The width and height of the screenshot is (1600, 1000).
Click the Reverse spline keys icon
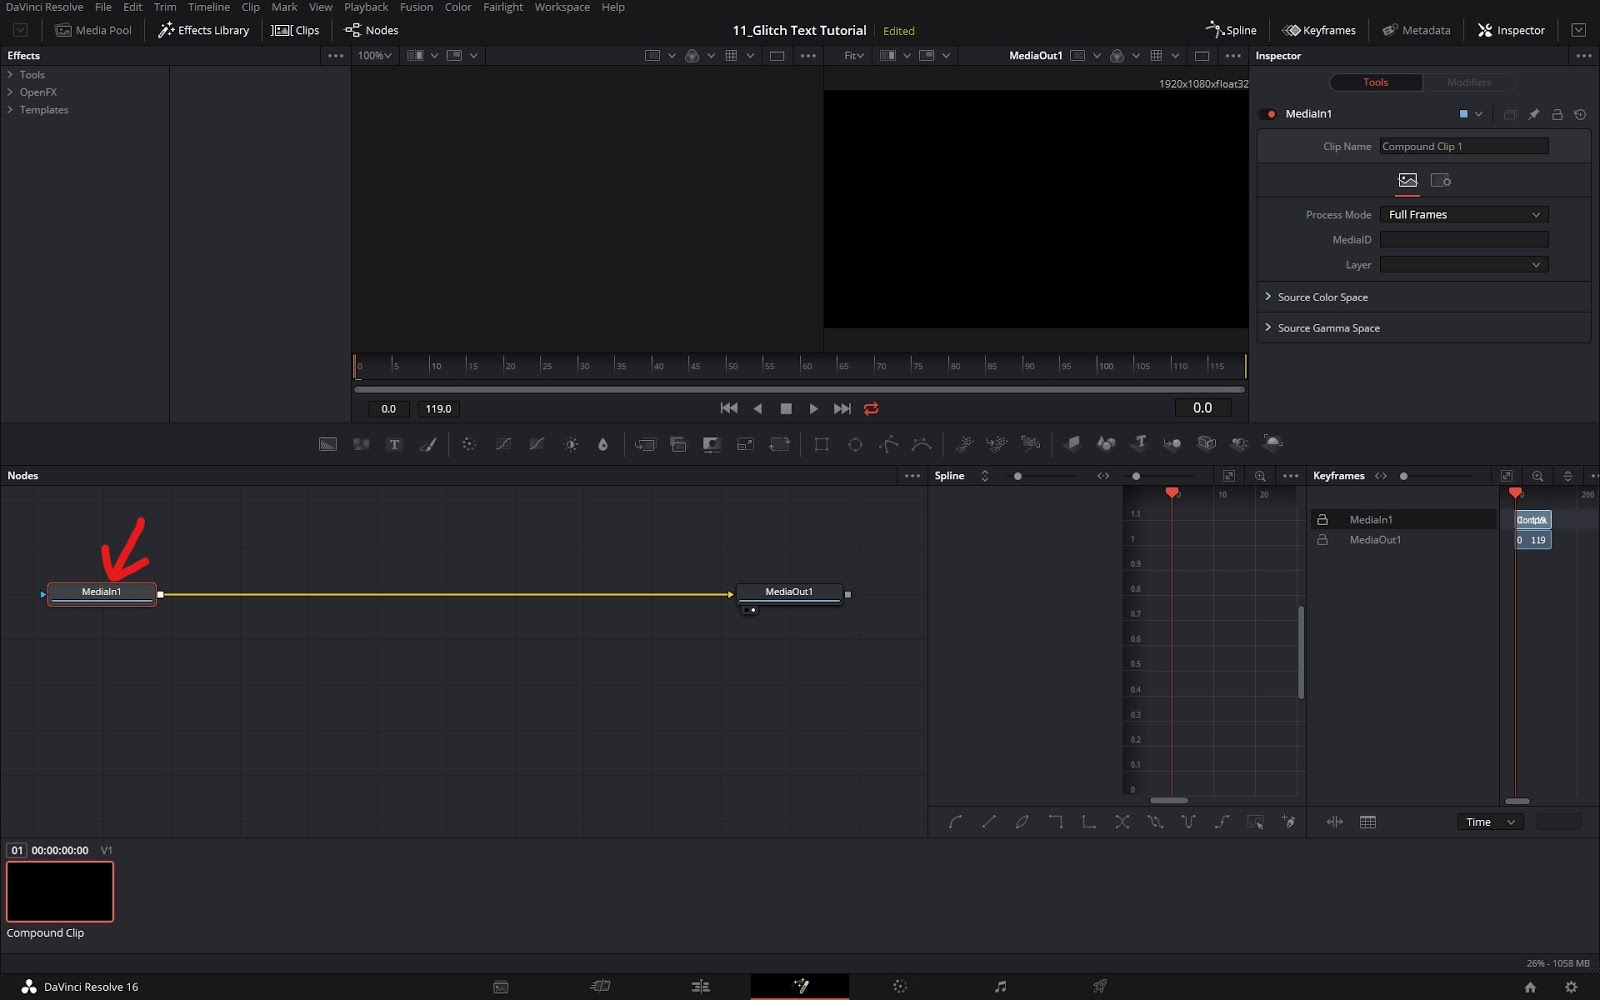1122,822
